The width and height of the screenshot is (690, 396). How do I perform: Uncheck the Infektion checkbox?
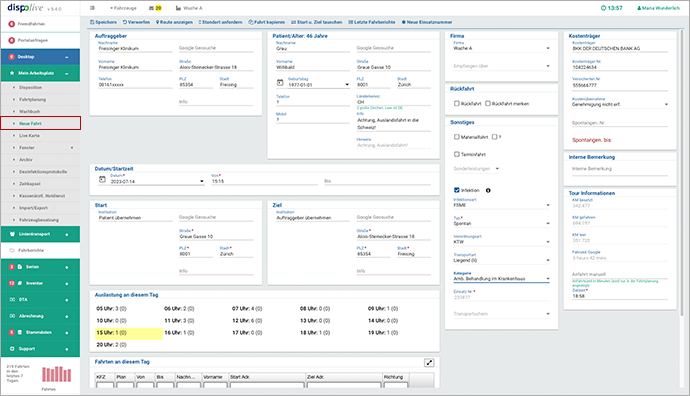[x=456, y=190]
